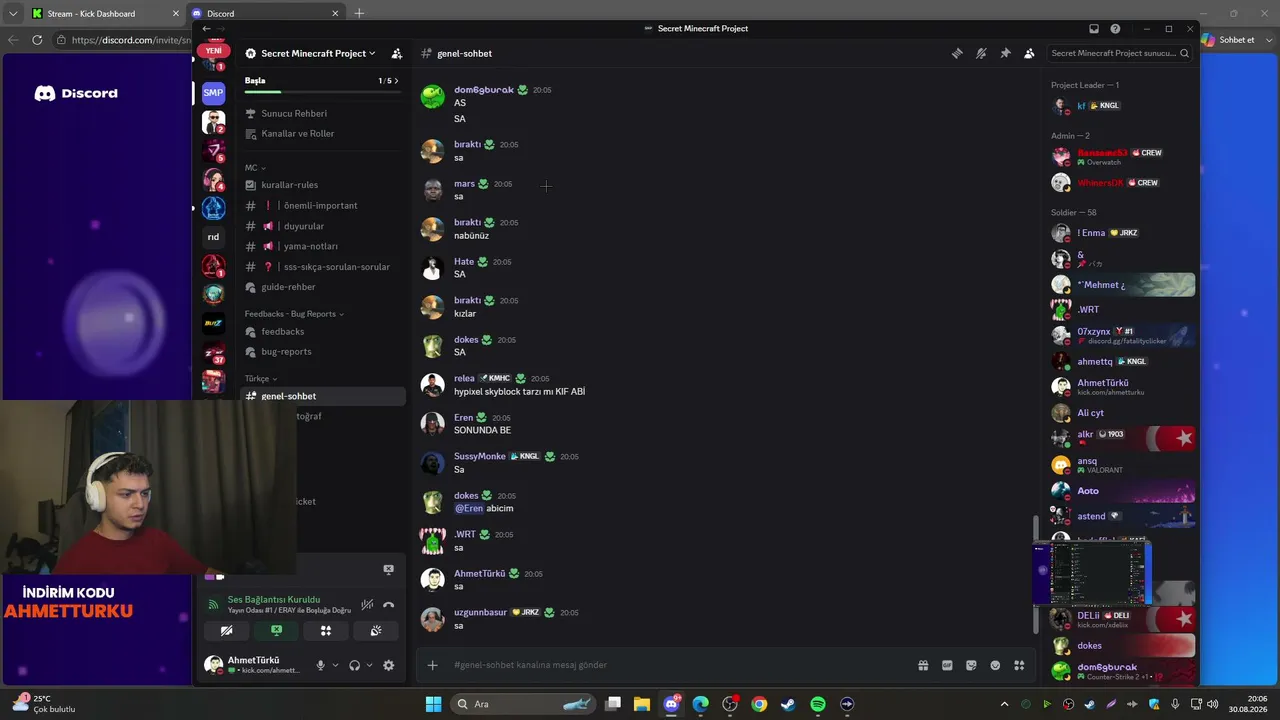This screenshot has width=1280, height=720.
Task: Open the stream preview thumbnail over the member list
Action: tap(1092, 574)
